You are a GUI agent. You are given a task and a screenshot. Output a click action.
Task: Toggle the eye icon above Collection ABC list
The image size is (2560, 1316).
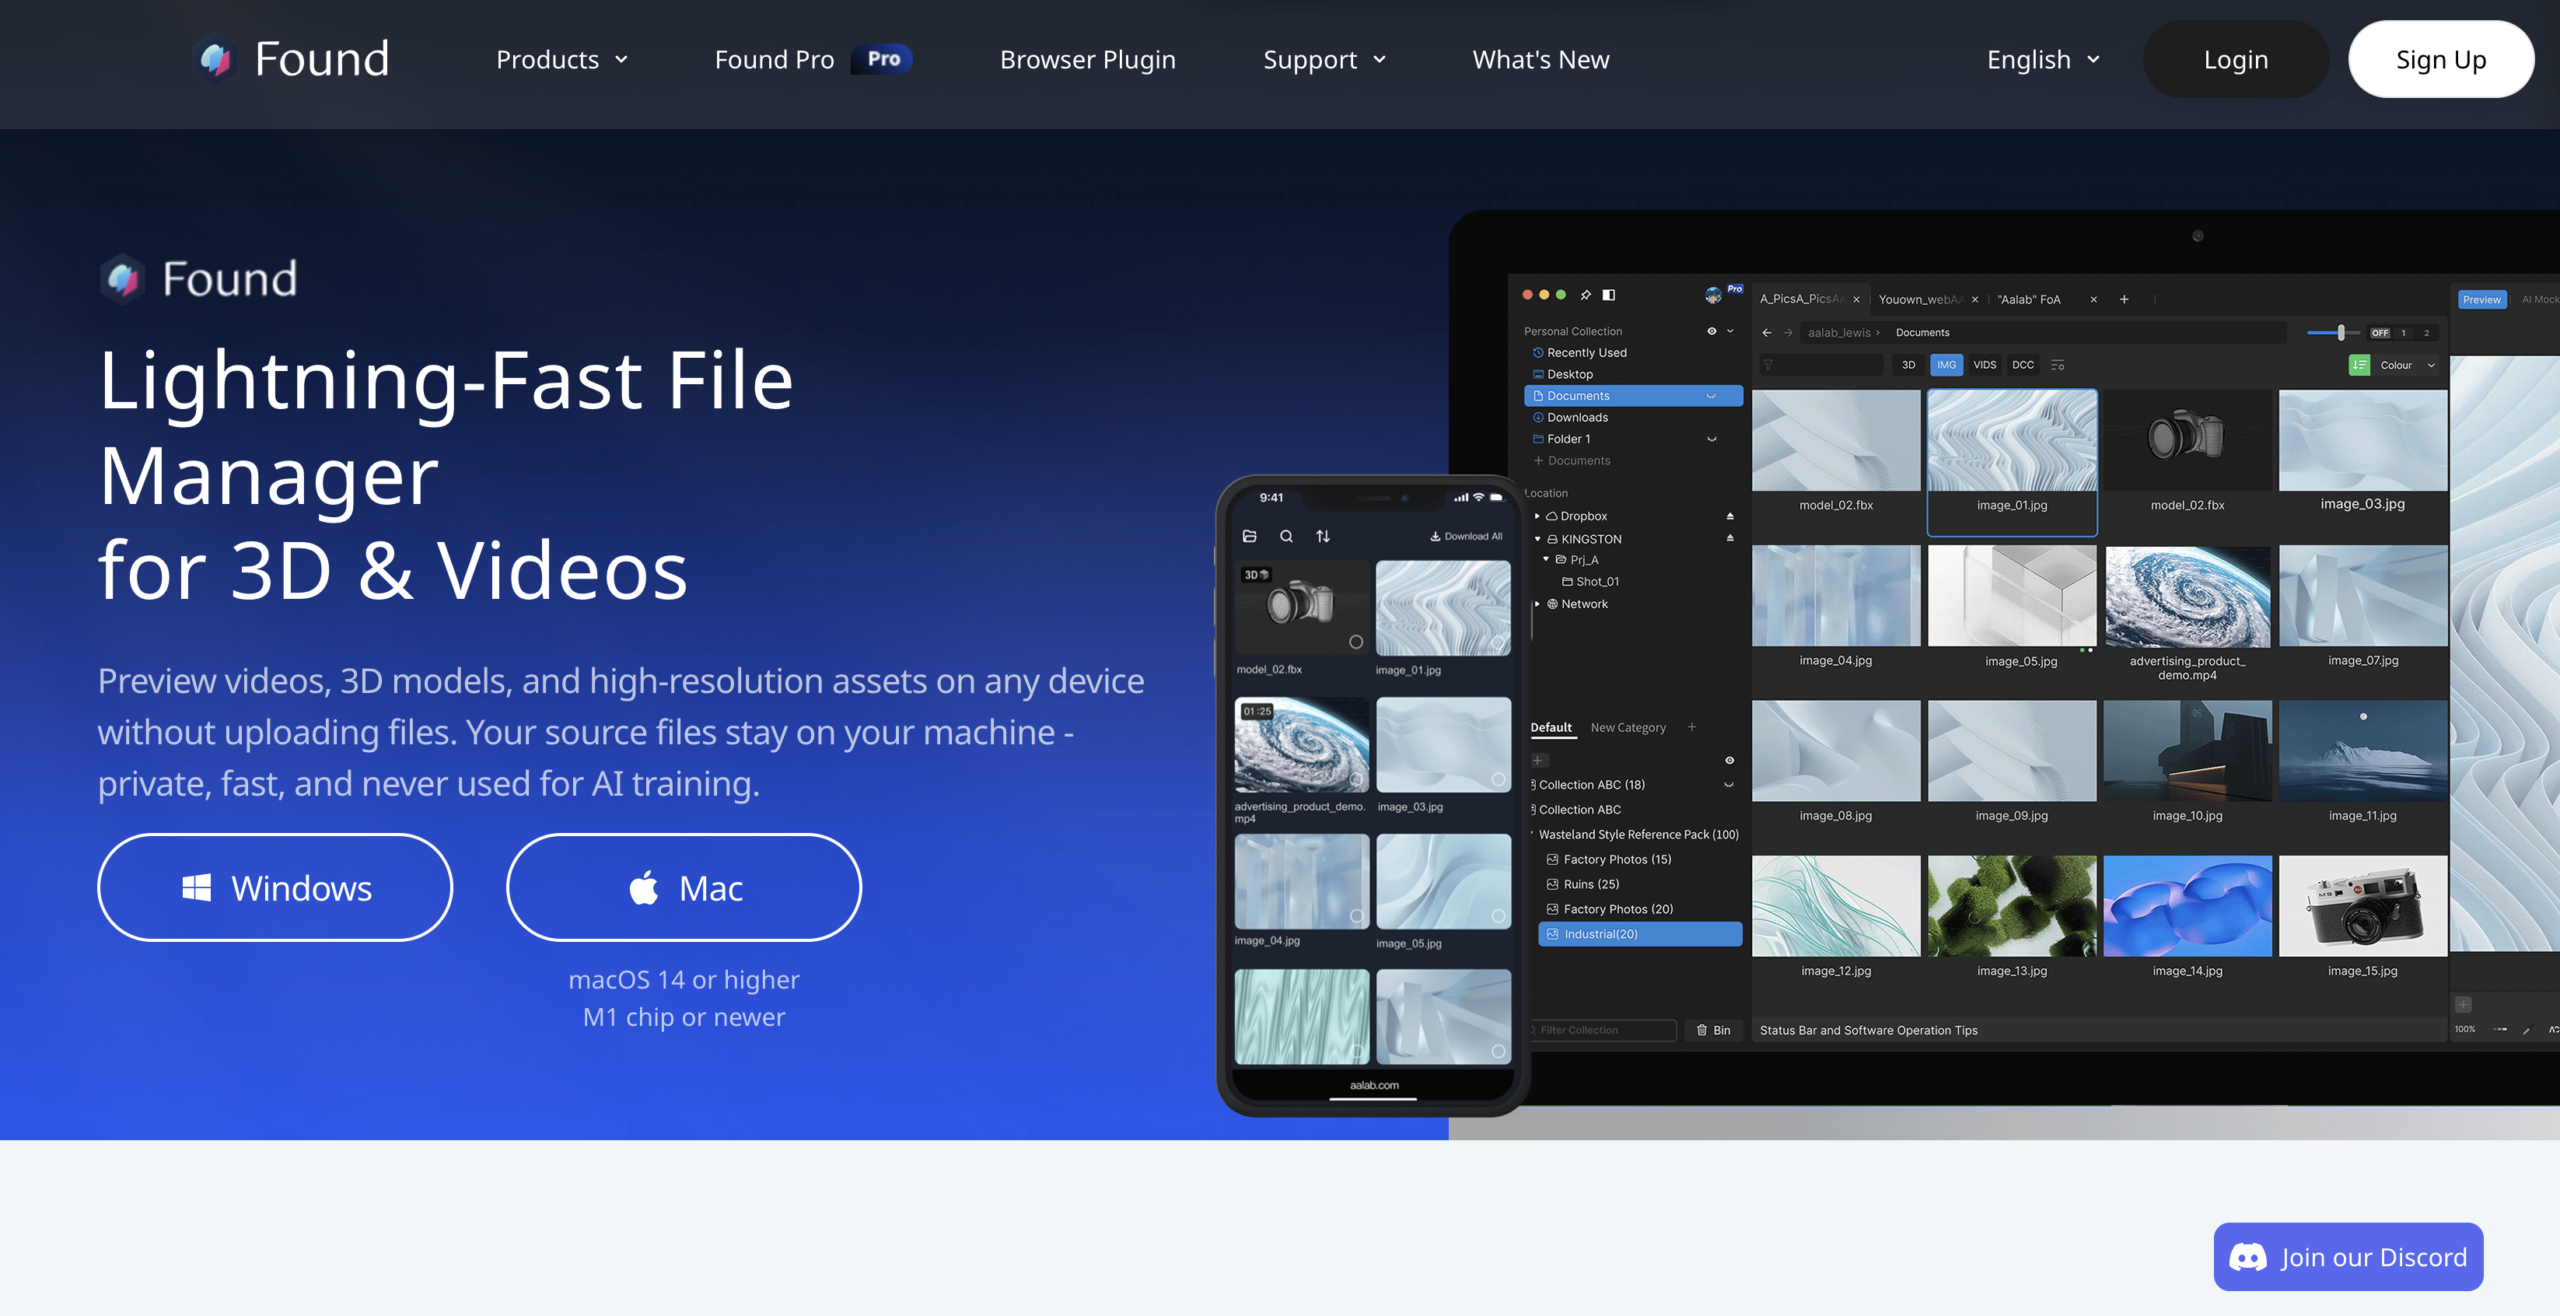point(1729,760)
